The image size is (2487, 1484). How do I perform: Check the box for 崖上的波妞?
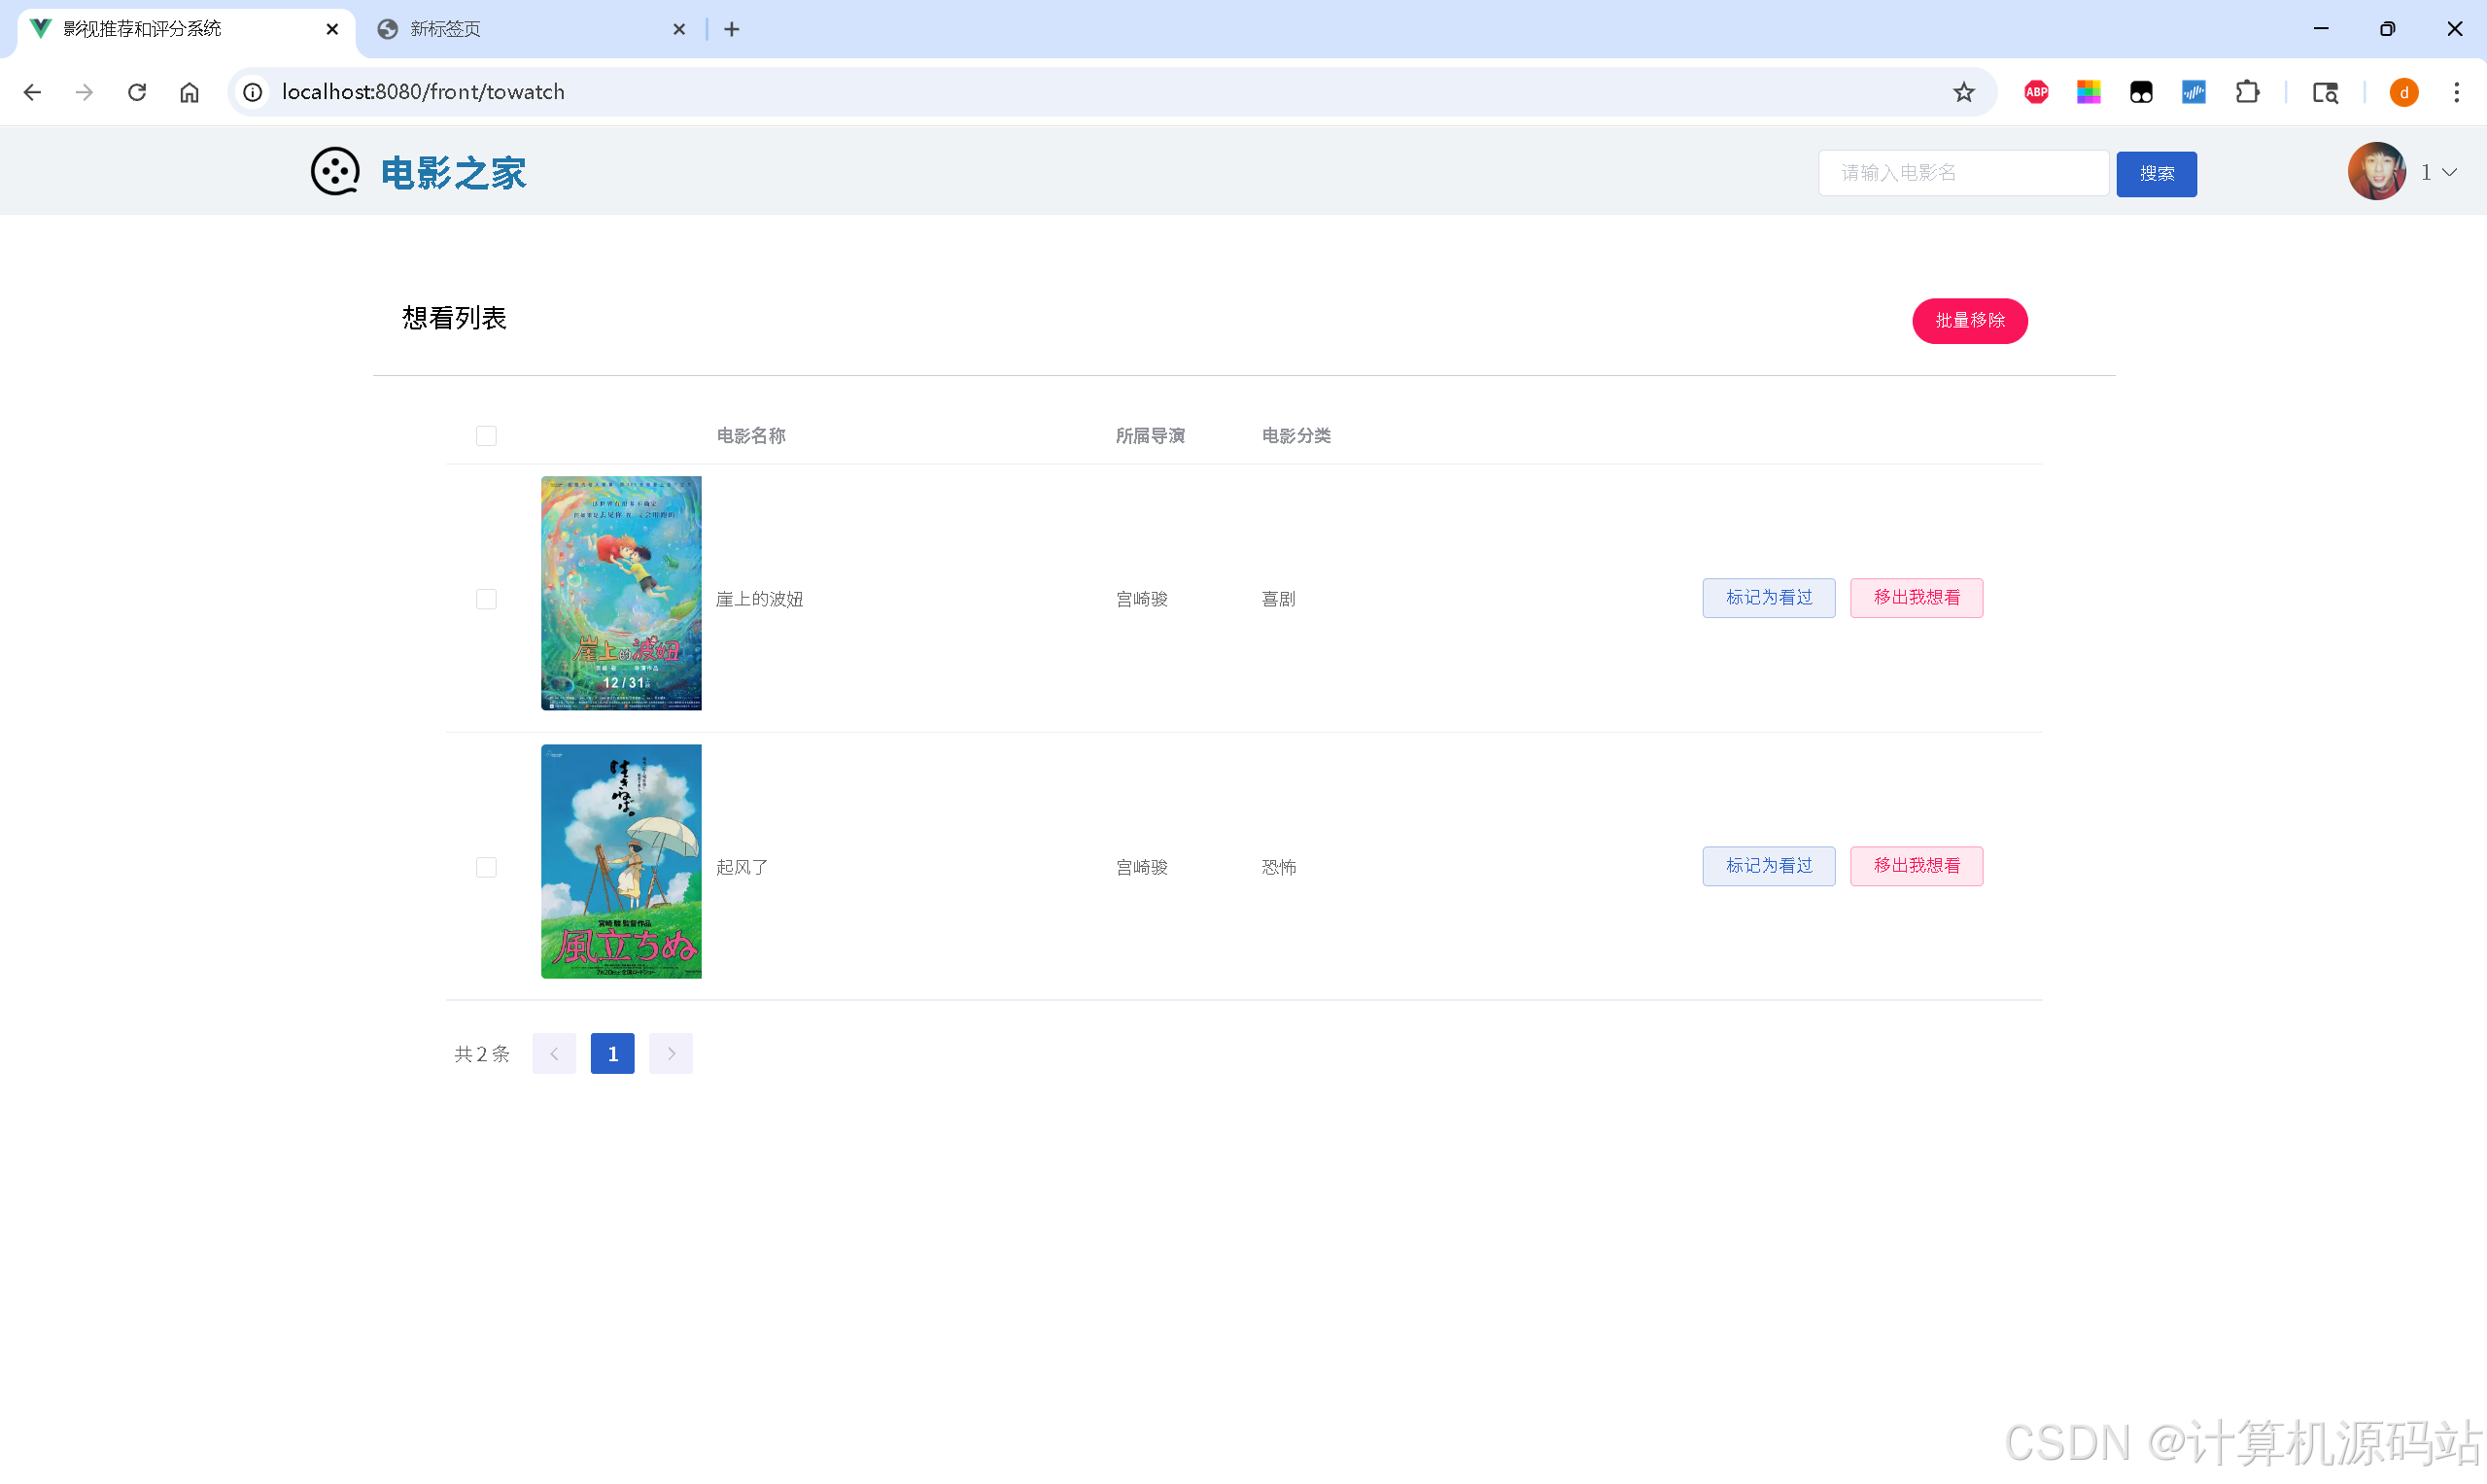pos(486,599)
